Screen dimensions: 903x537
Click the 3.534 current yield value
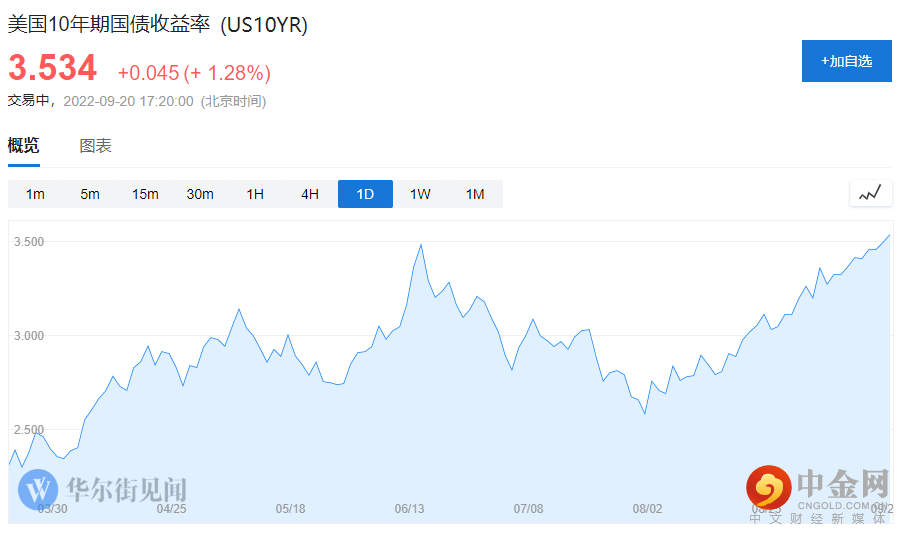[x=53, y=69]
